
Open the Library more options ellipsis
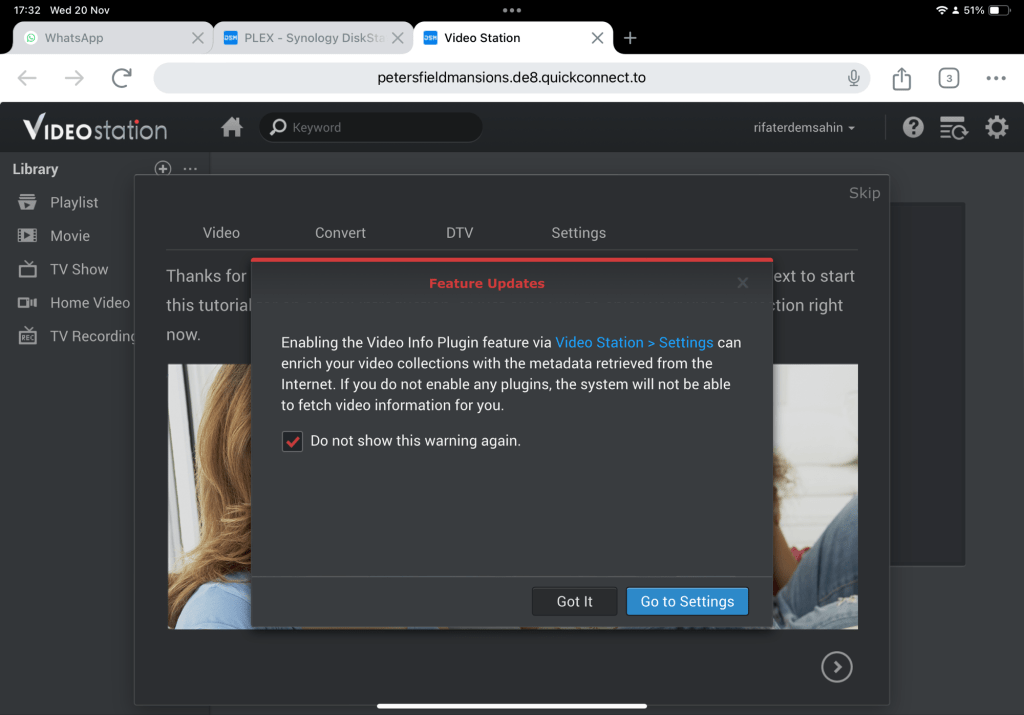(x=190, y=169)
